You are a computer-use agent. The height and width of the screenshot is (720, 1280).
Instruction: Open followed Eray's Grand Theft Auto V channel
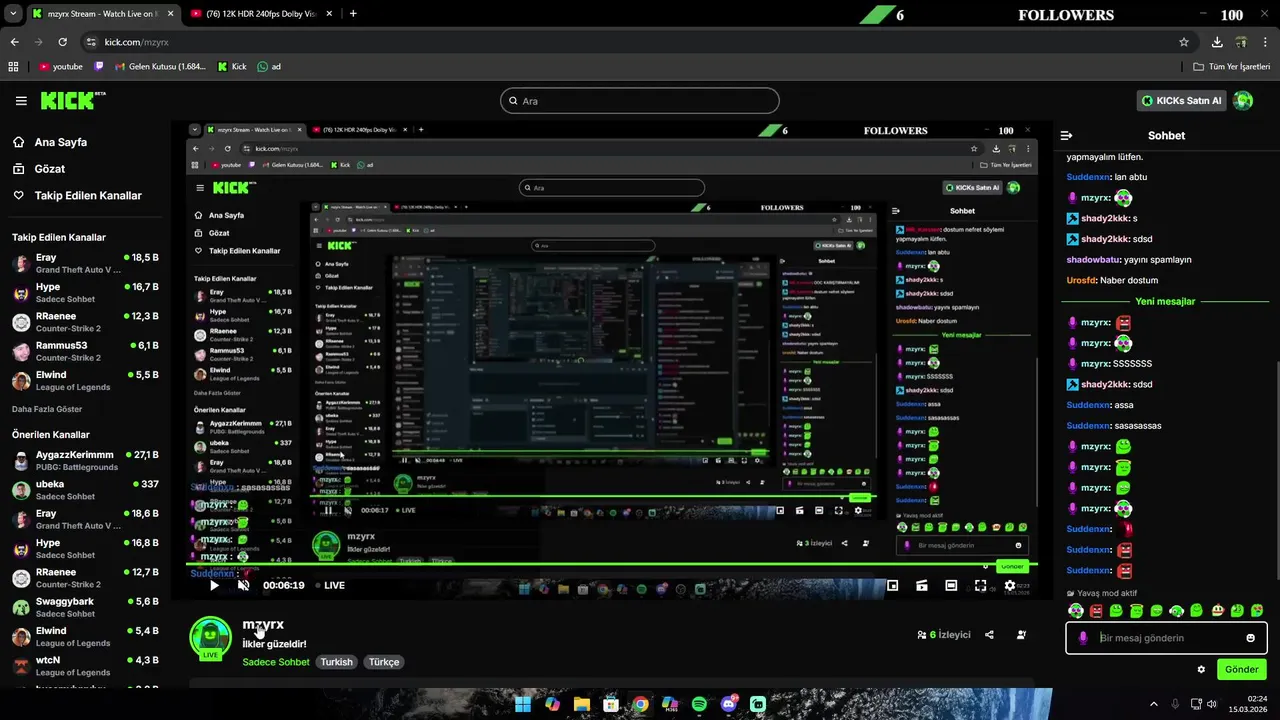(x=84, y=263)
